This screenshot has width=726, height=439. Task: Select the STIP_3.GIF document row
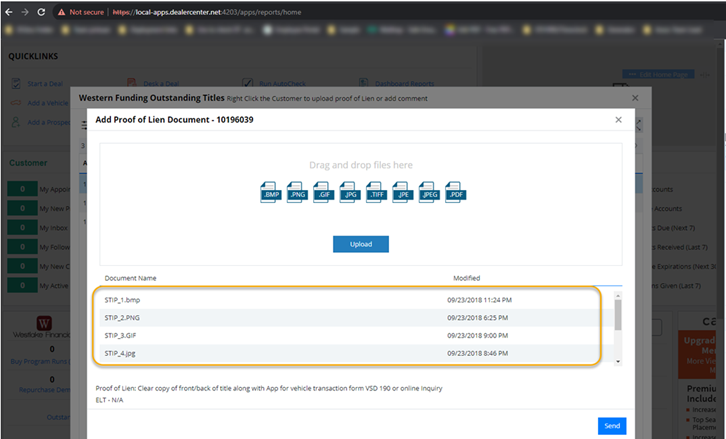pos(357,335)
